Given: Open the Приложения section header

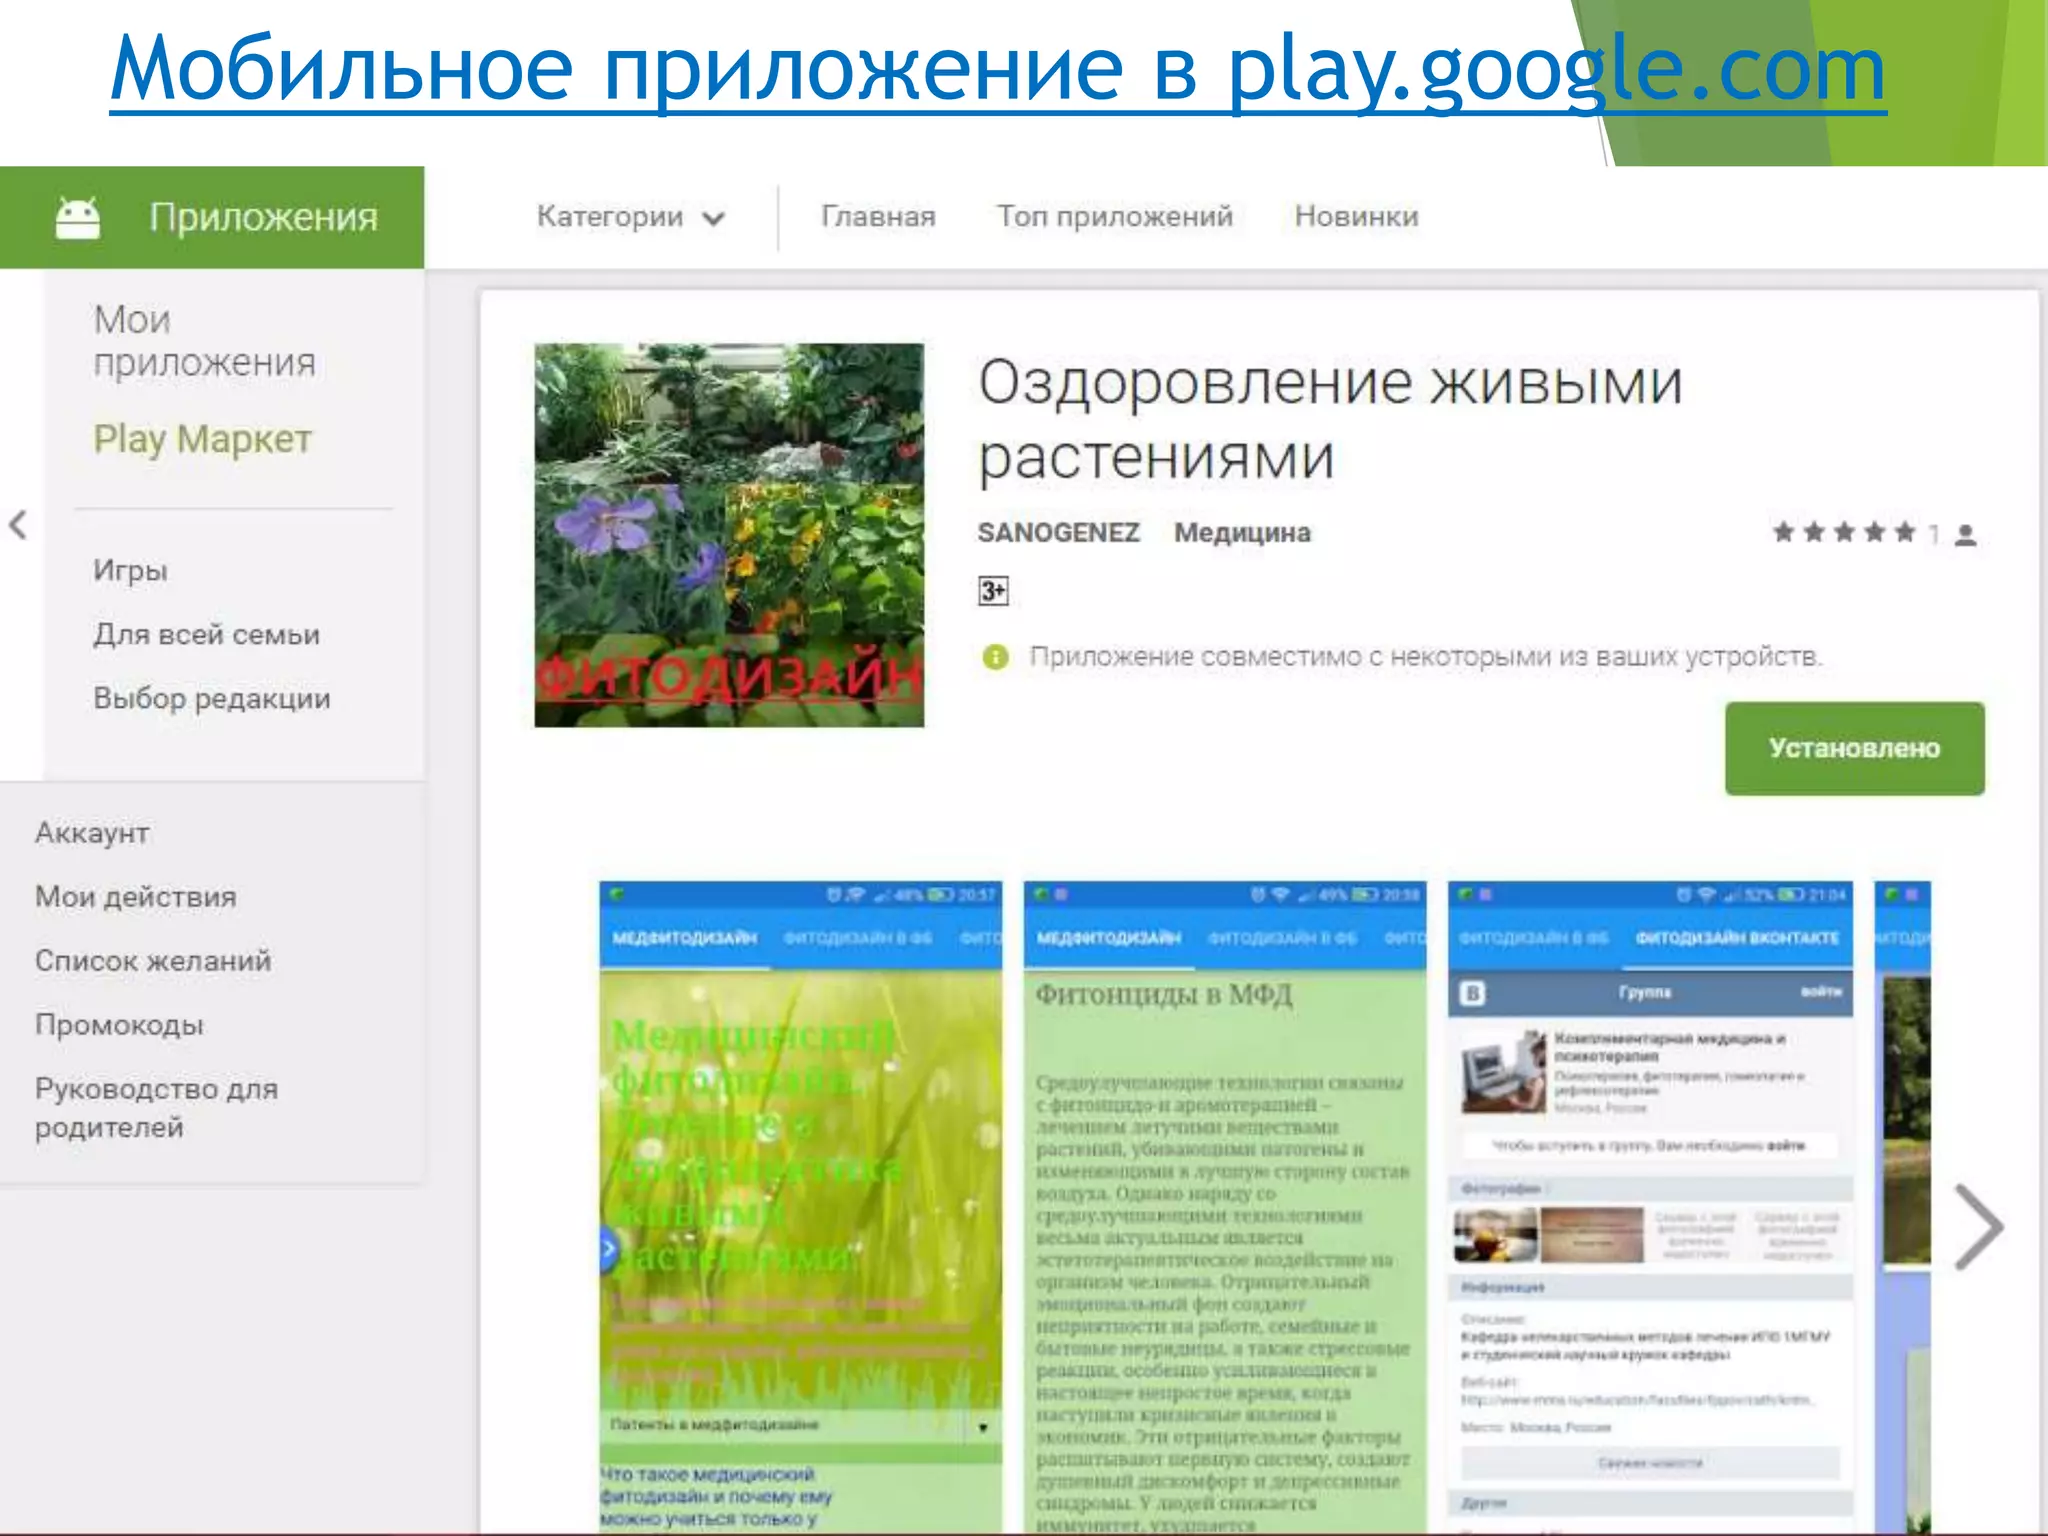Looking at the screenshot, I should click(212, 217).
